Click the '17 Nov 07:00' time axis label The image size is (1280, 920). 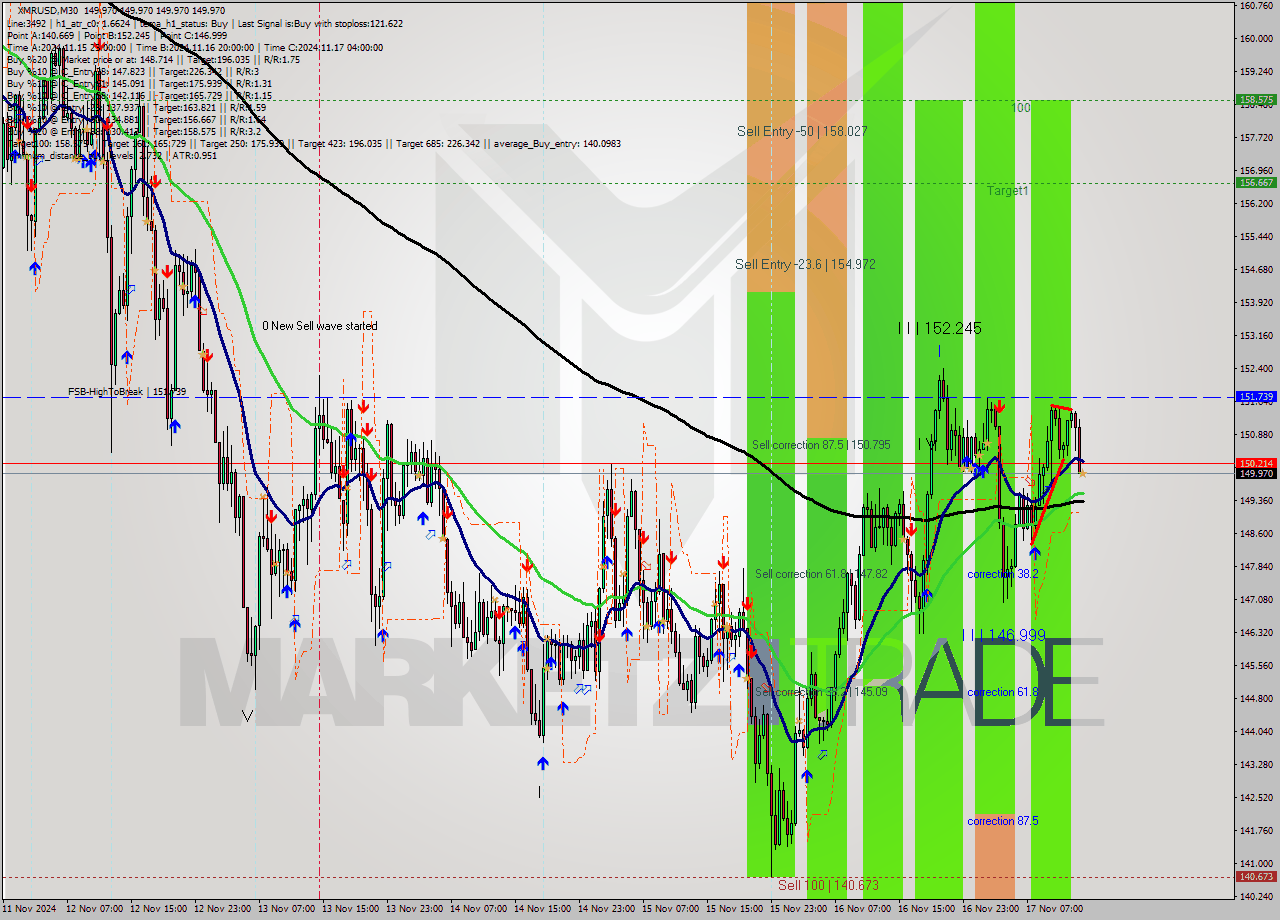pyautogui.click(x=1055, y=910)
